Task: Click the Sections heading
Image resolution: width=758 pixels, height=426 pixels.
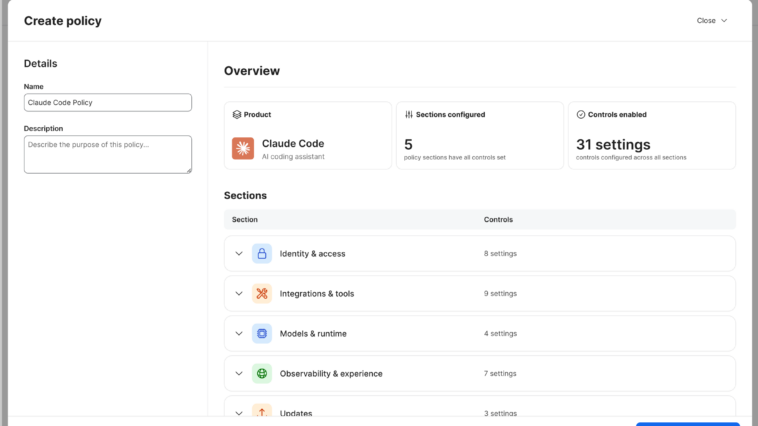Action: point(245,195)
